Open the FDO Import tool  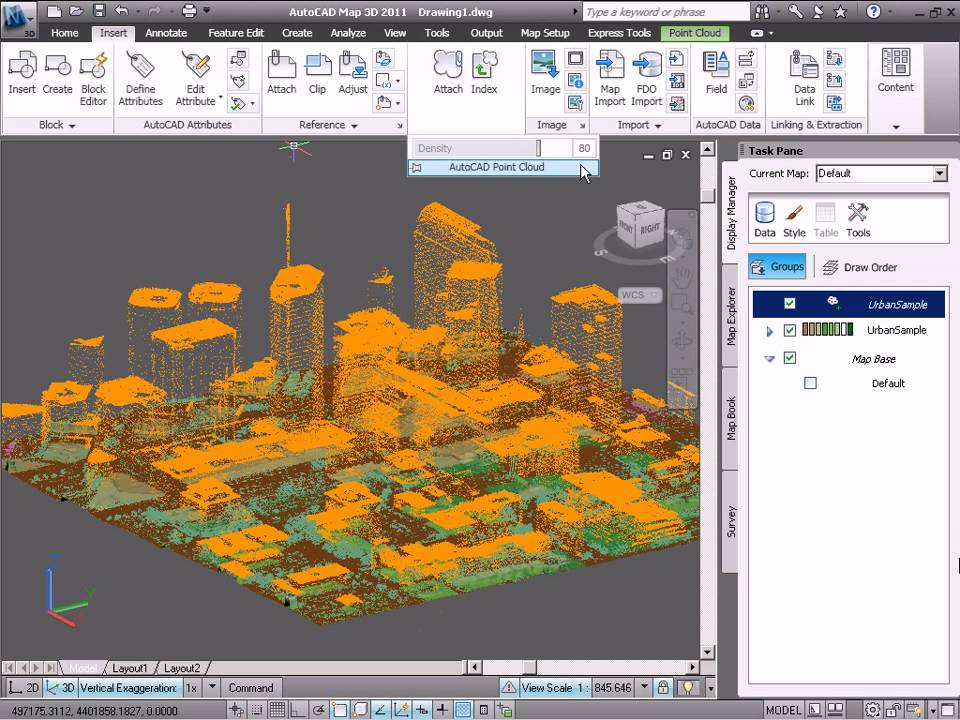[647, 78]
